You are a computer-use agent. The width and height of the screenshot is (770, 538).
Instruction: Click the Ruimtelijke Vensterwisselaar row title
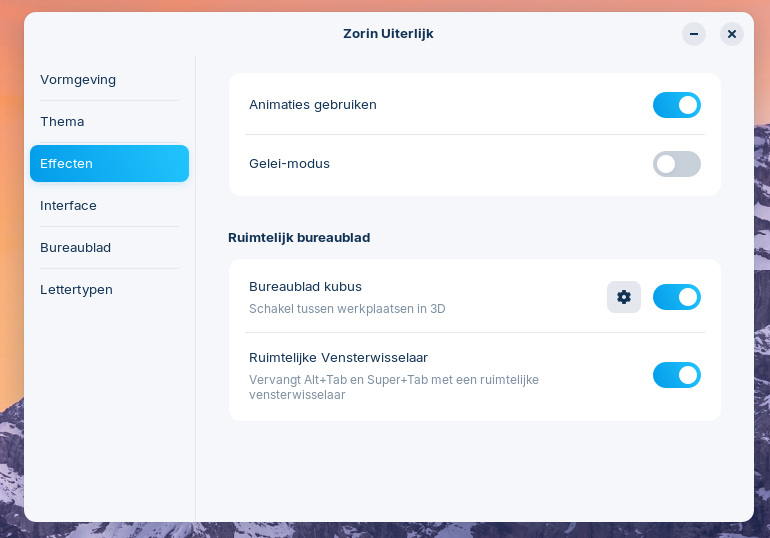338,357
